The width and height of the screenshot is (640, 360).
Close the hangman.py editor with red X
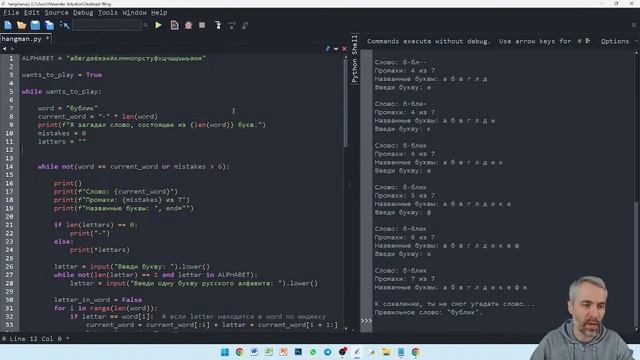click(x=344, y=49)
